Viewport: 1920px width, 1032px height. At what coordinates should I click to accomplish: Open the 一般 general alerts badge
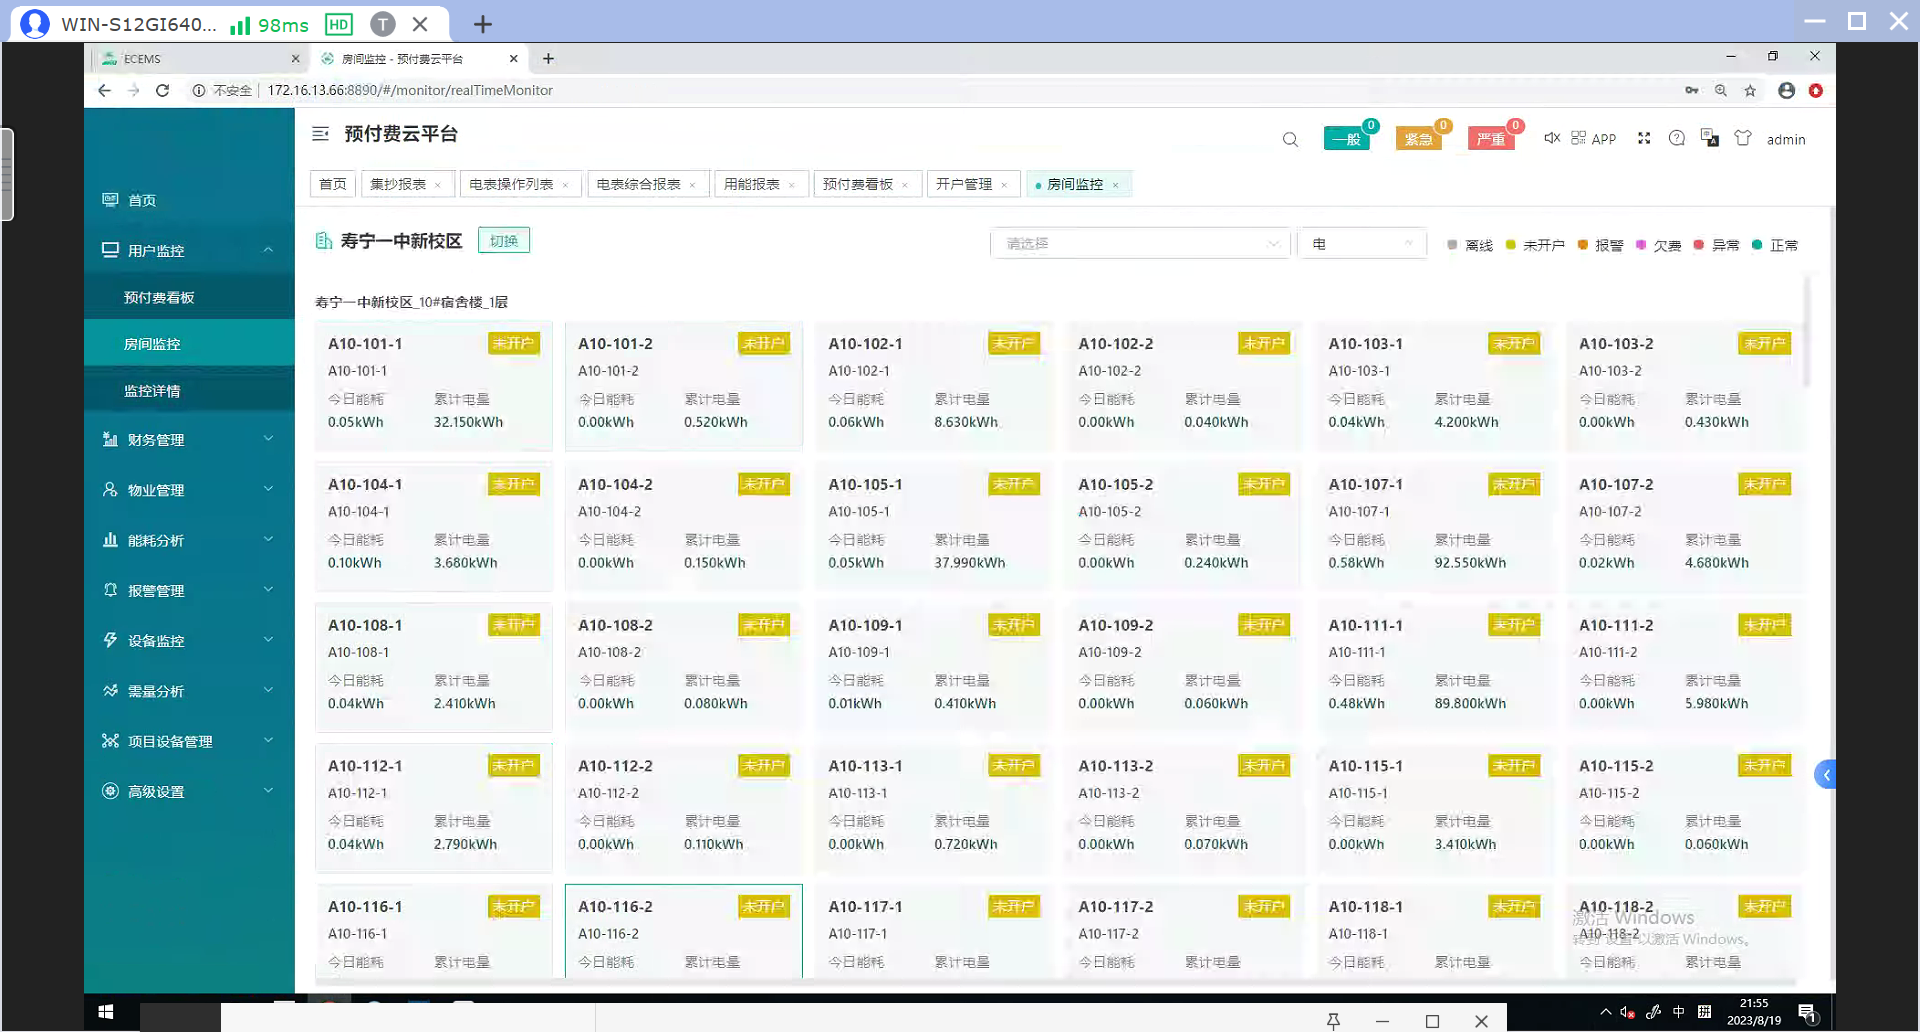[1346, 139]
